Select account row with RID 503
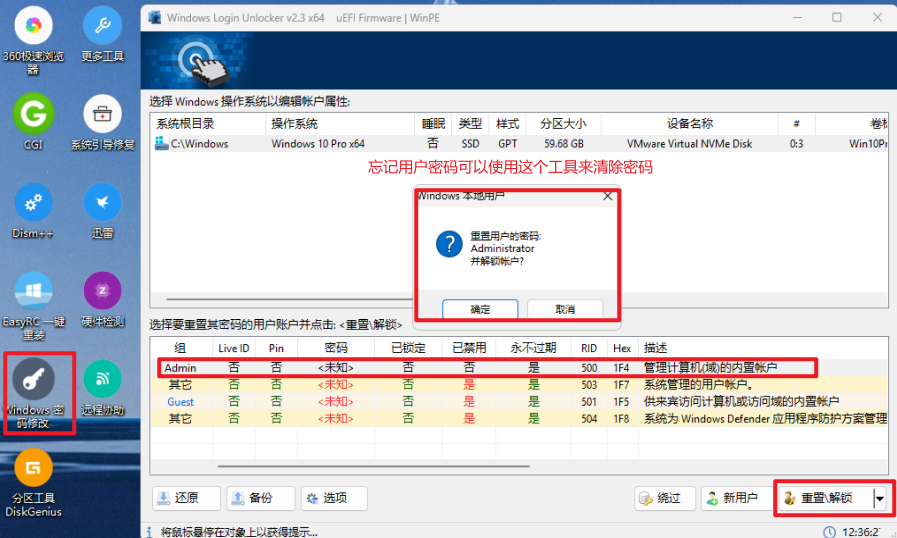 pyautogui.click(x=519, y=385)
